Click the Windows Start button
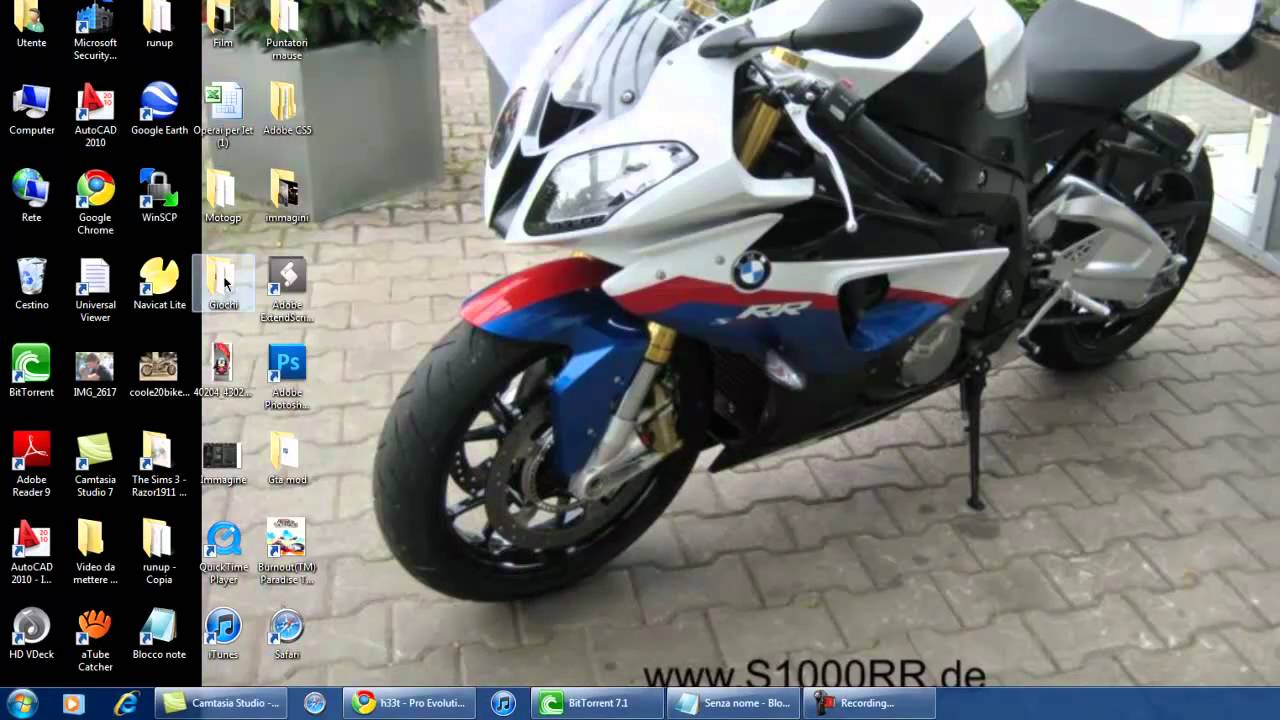Image resolution: width=1280 pixels, height=720 pixels. (x=21, y=703)
